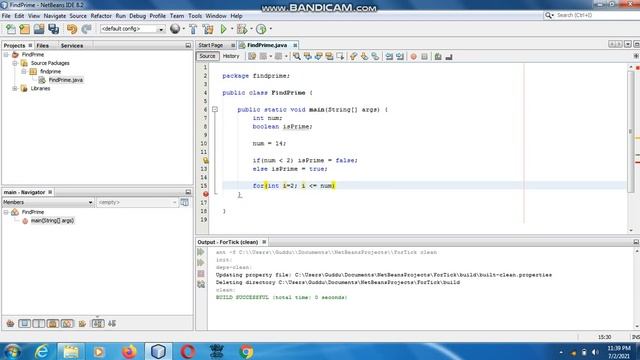Open Google Chrome from the taskbar

(x=246, y=351)
